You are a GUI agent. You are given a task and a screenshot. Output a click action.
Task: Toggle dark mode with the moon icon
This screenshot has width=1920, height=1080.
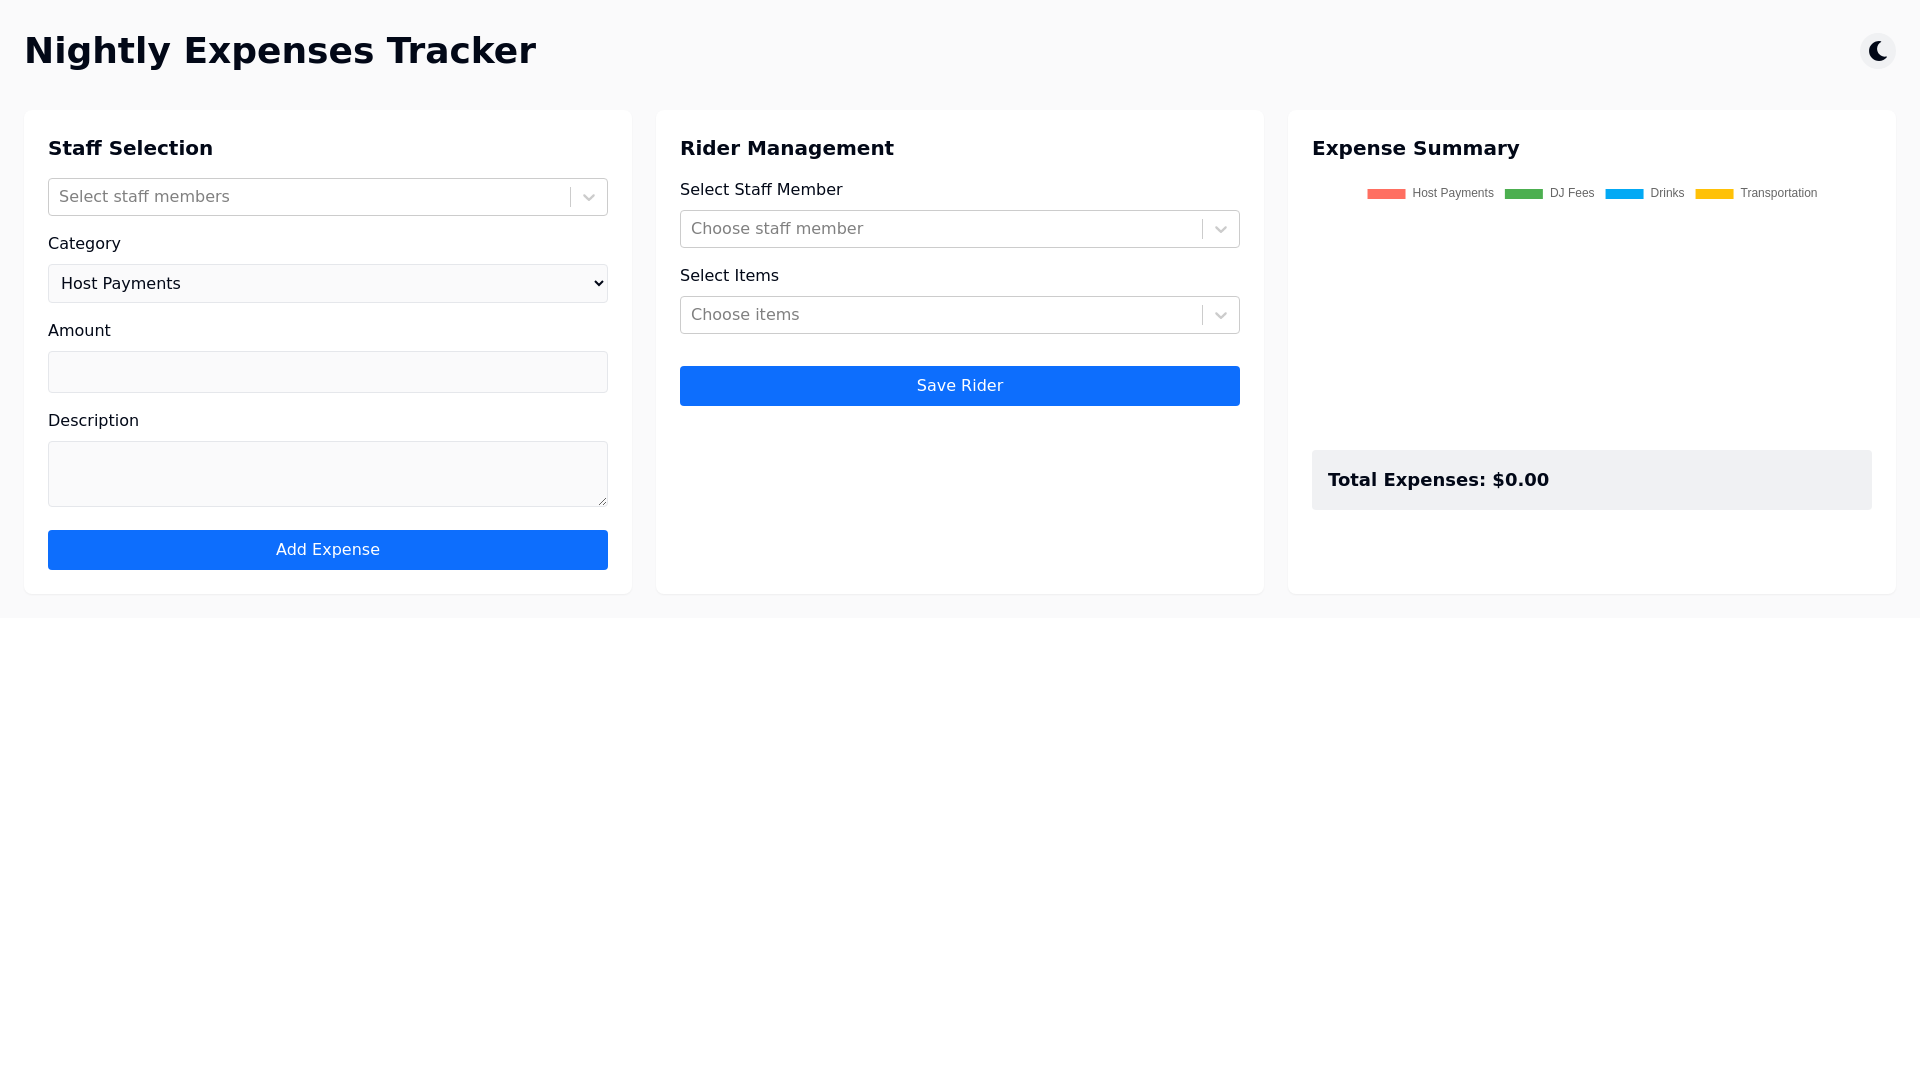pos(1877,51)
